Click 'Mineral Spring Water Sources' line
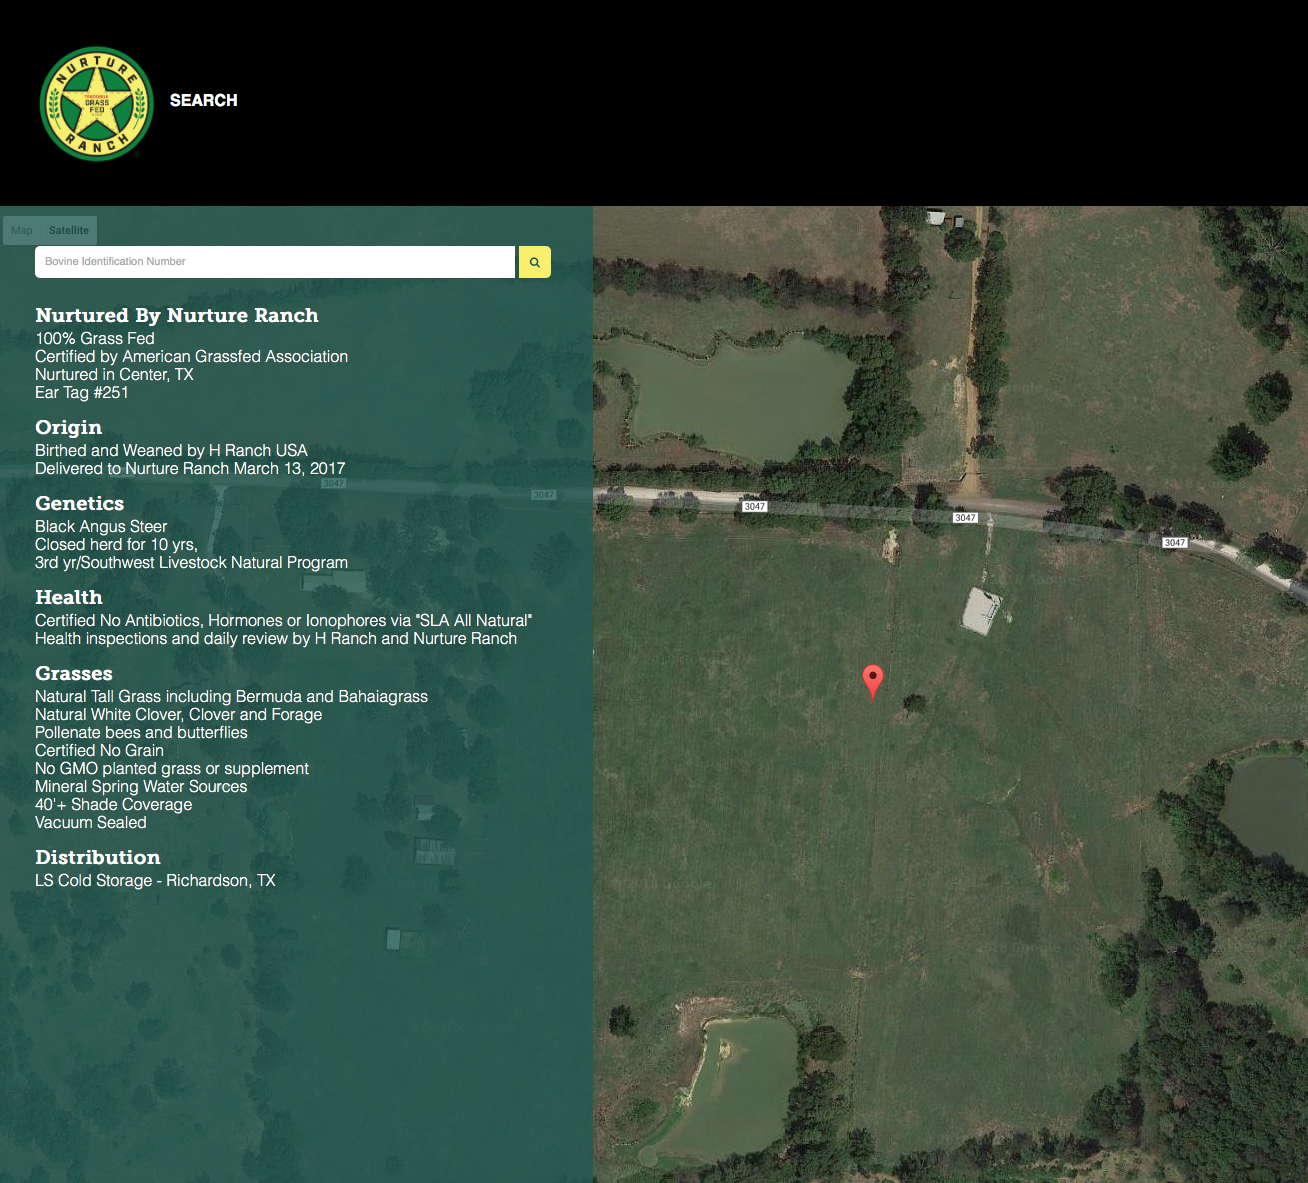The width and height of the screenshot is (1308, 1183). [x=141, y=787]
